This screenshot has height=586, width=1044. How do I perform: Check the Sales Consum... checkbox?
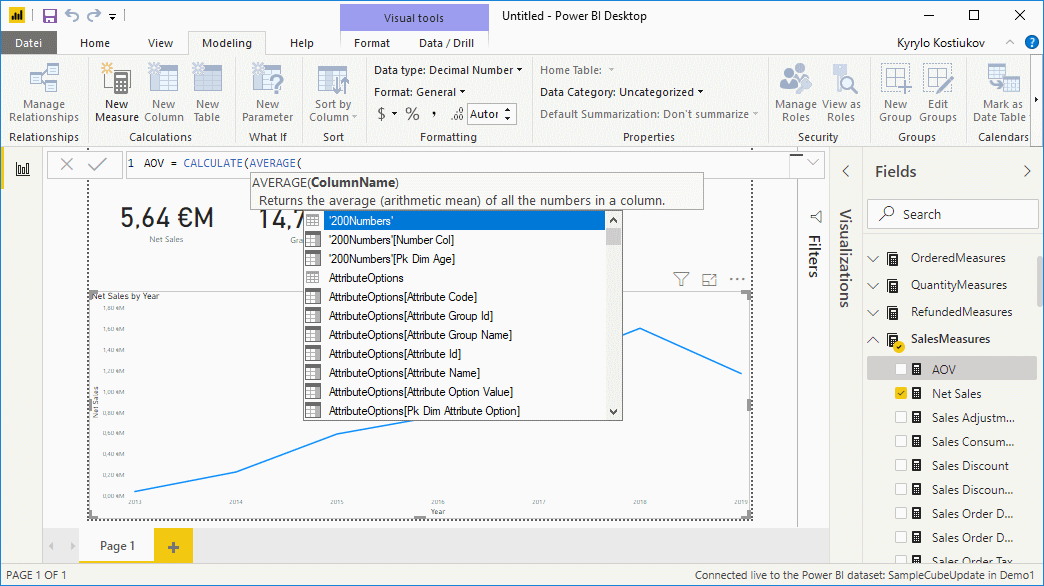coord(901,441)
